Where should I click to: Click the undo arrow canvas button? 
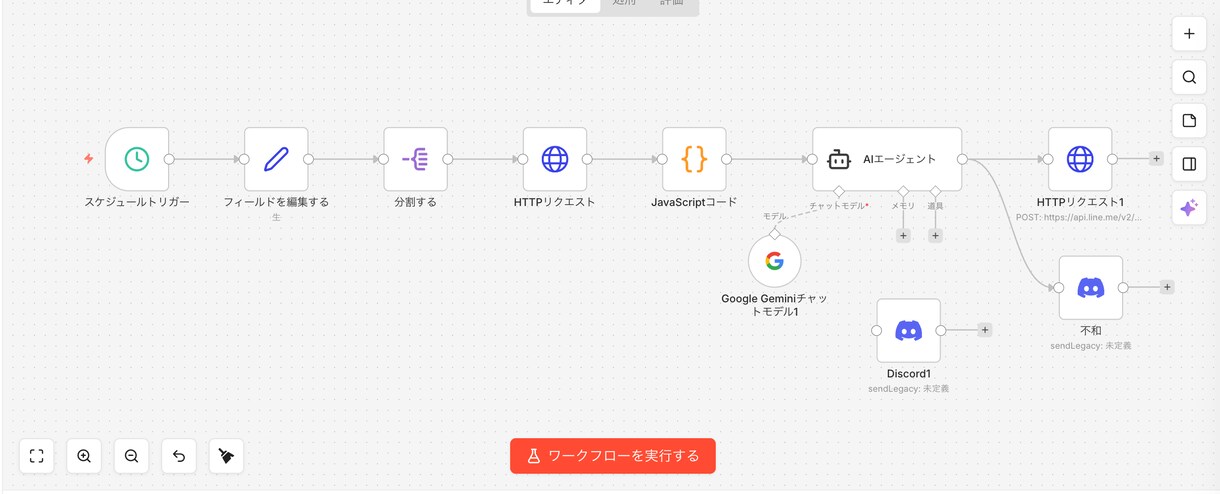pos(179,456)
